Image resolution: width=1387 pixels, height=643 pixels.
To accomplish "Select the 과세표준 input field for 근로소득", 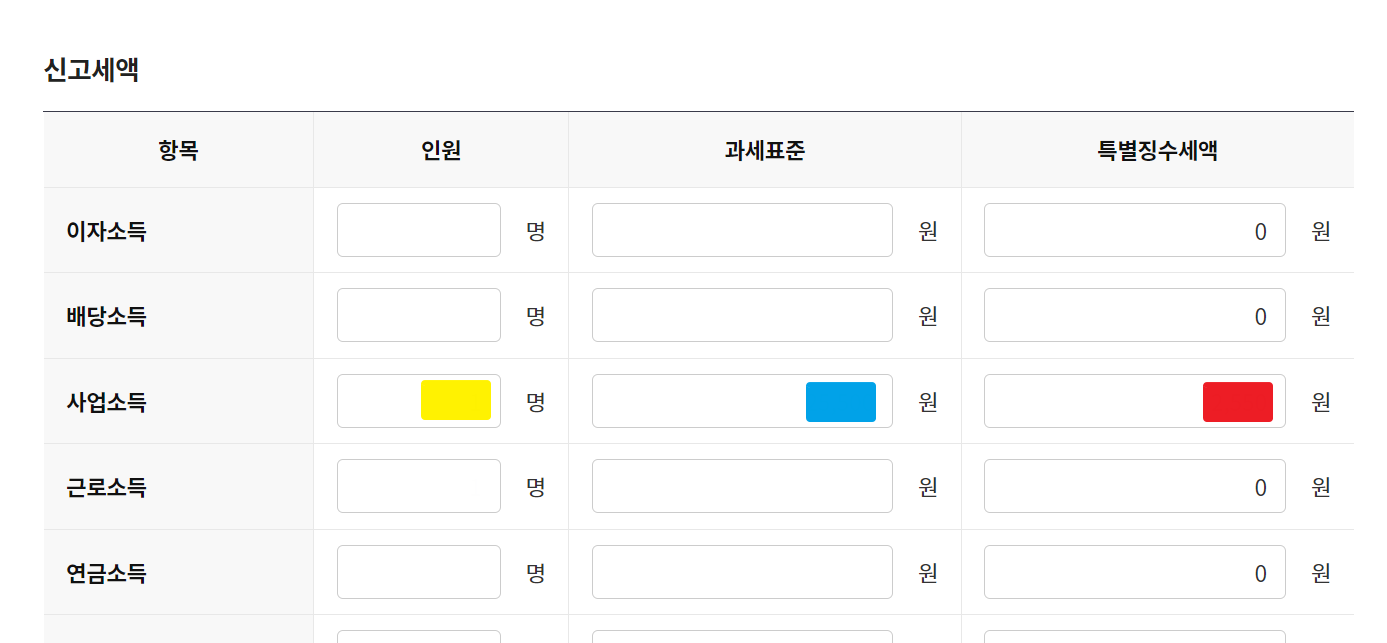I will tap(741, 485).
